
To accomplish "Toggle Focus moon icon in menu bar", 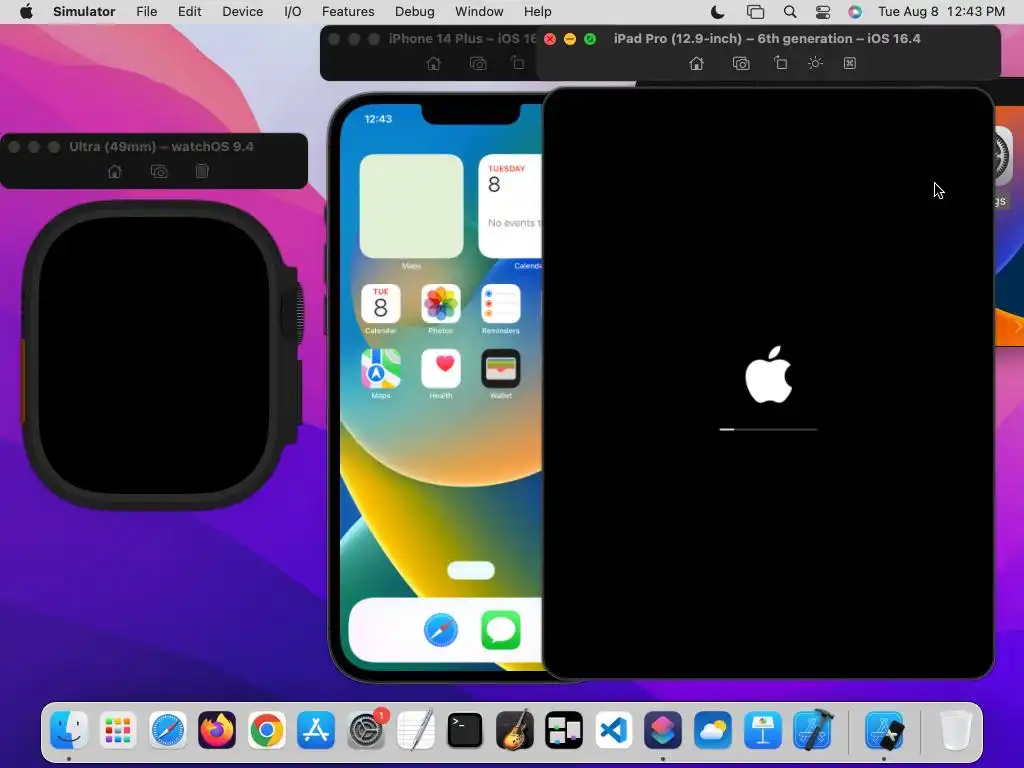I will pyautogui.click(x=717, y=12).
